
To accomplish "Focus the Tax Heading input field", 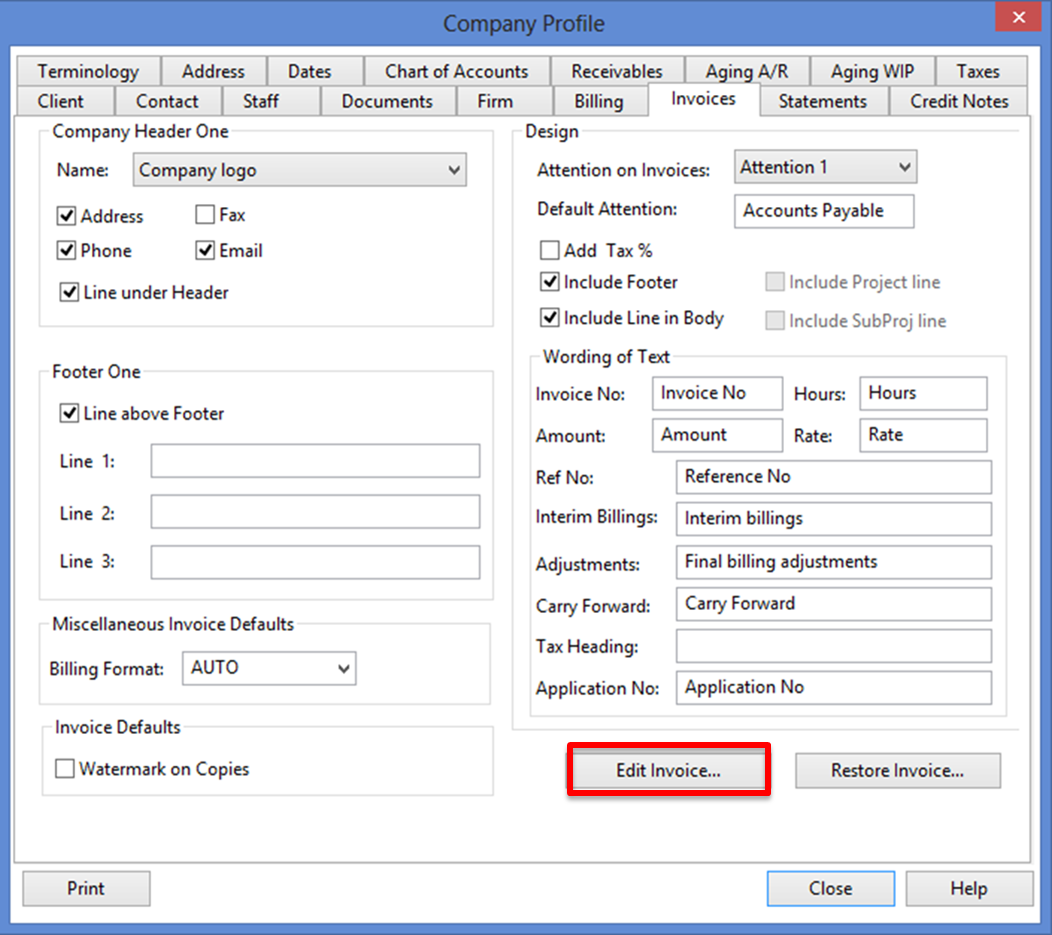I will click(x=833, y=646).
